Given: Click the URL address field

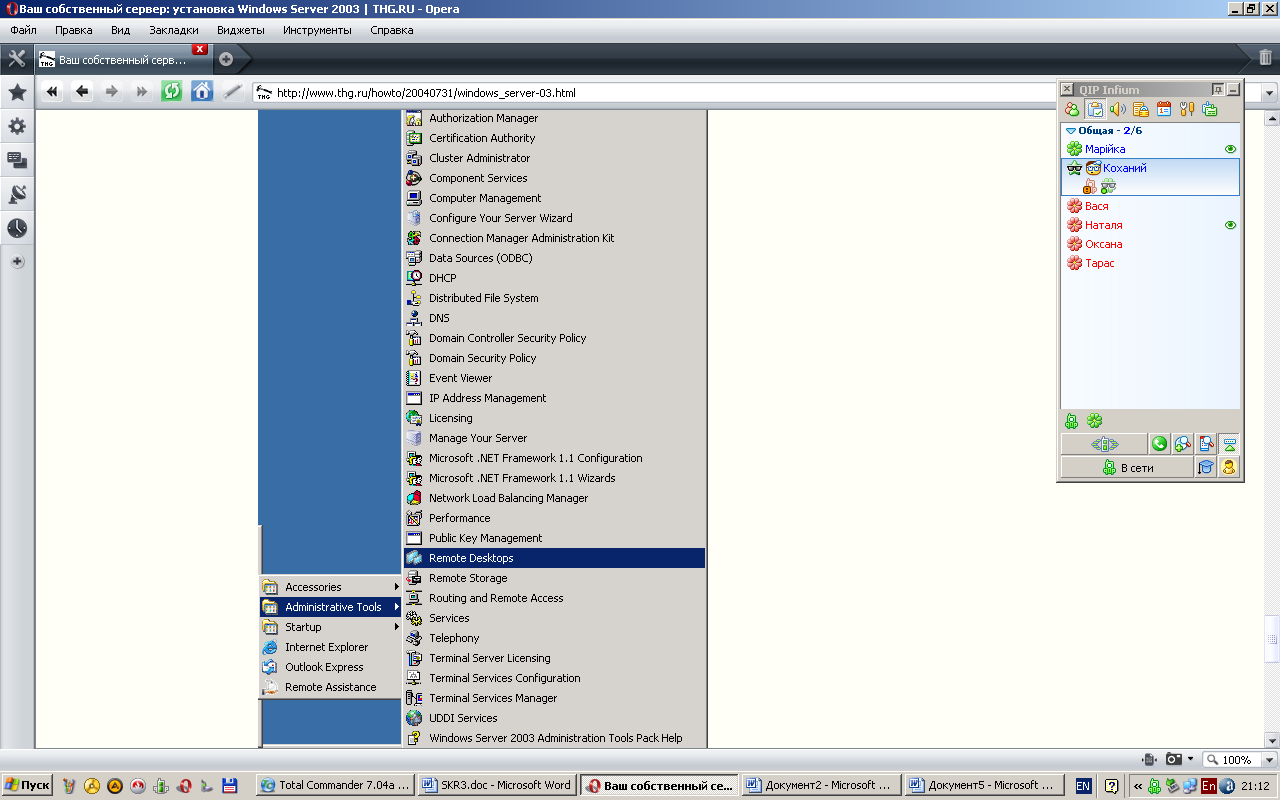Looking at the screenshot, I should coord(650,93).
